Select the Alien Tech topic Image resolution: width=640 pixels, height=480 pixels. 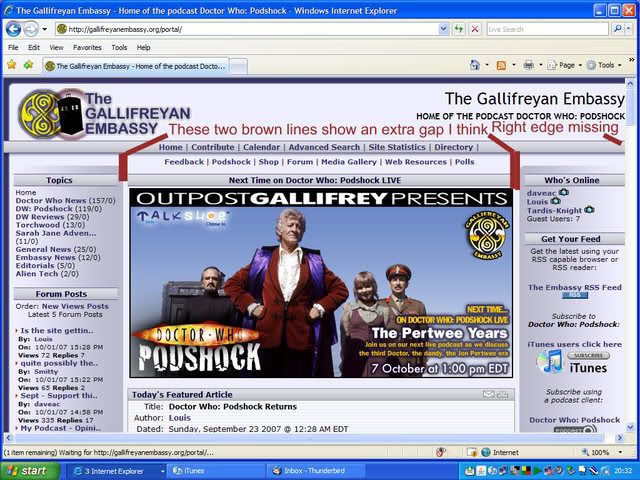[x=37, y=273]
